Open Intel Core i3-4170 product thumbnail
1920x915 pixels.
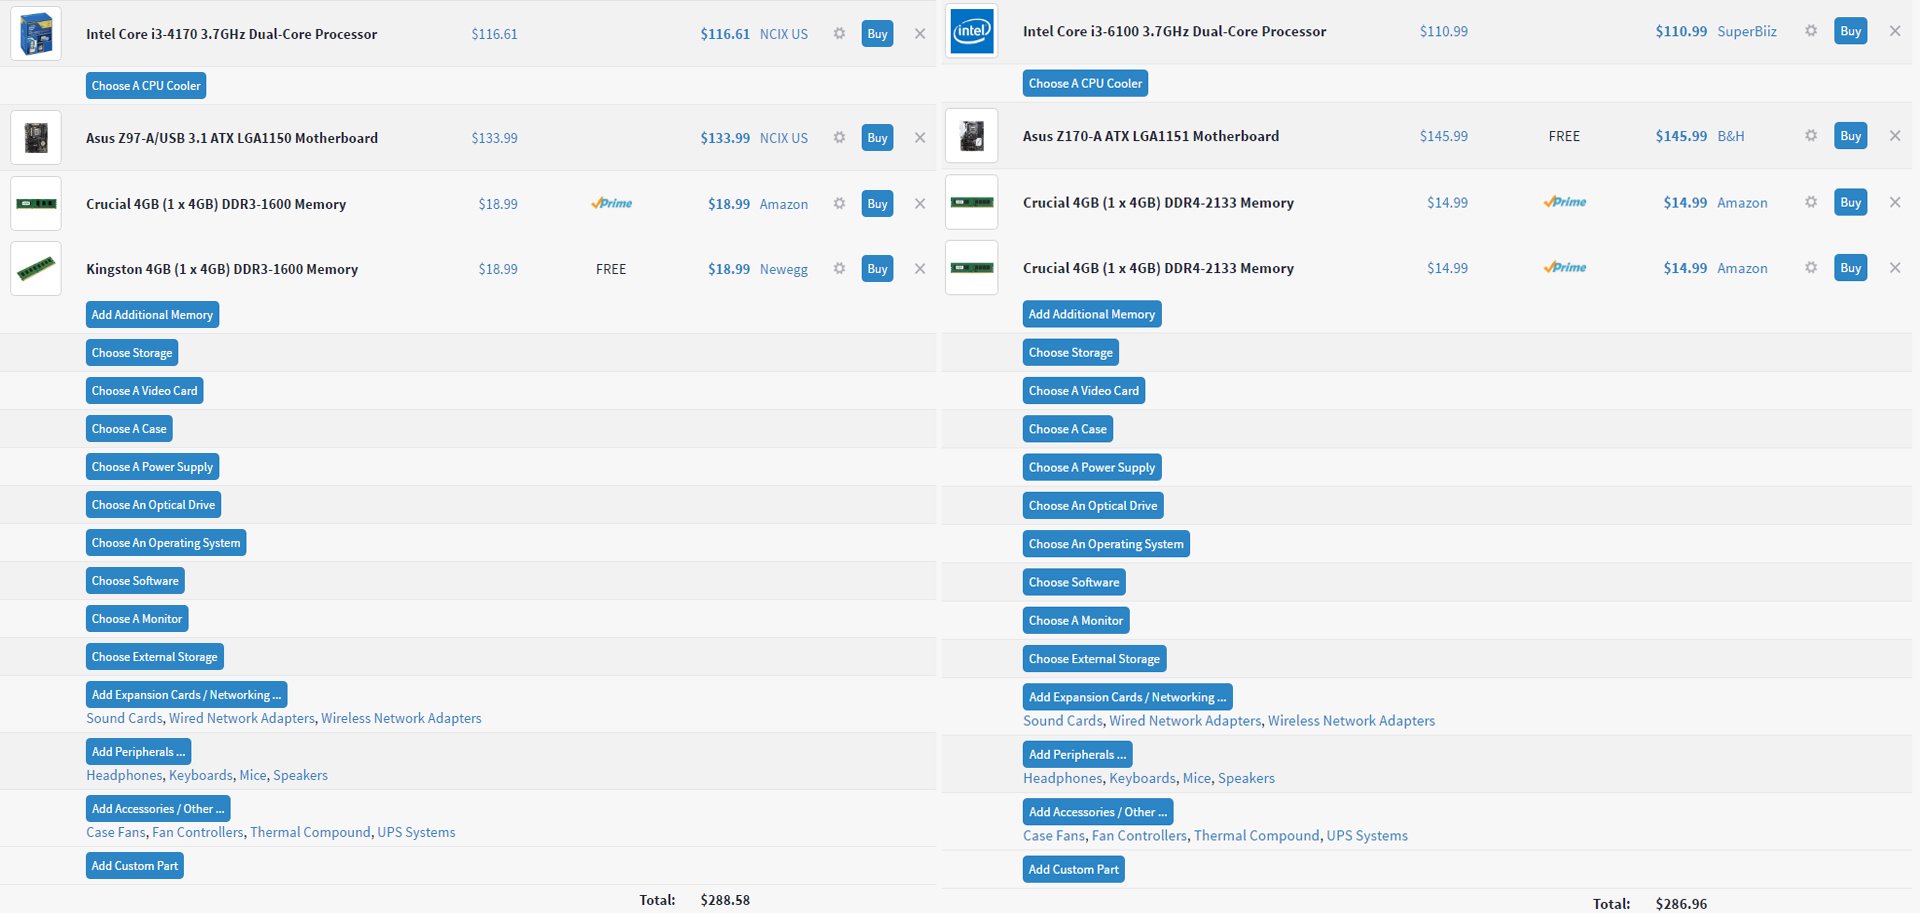point(36,34)
